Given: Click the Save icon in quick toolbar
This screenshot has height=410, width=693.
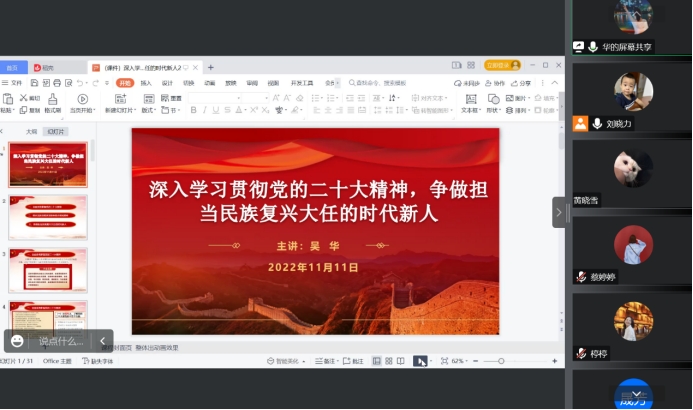Looking at the screenshot, I should click(34, 83).
